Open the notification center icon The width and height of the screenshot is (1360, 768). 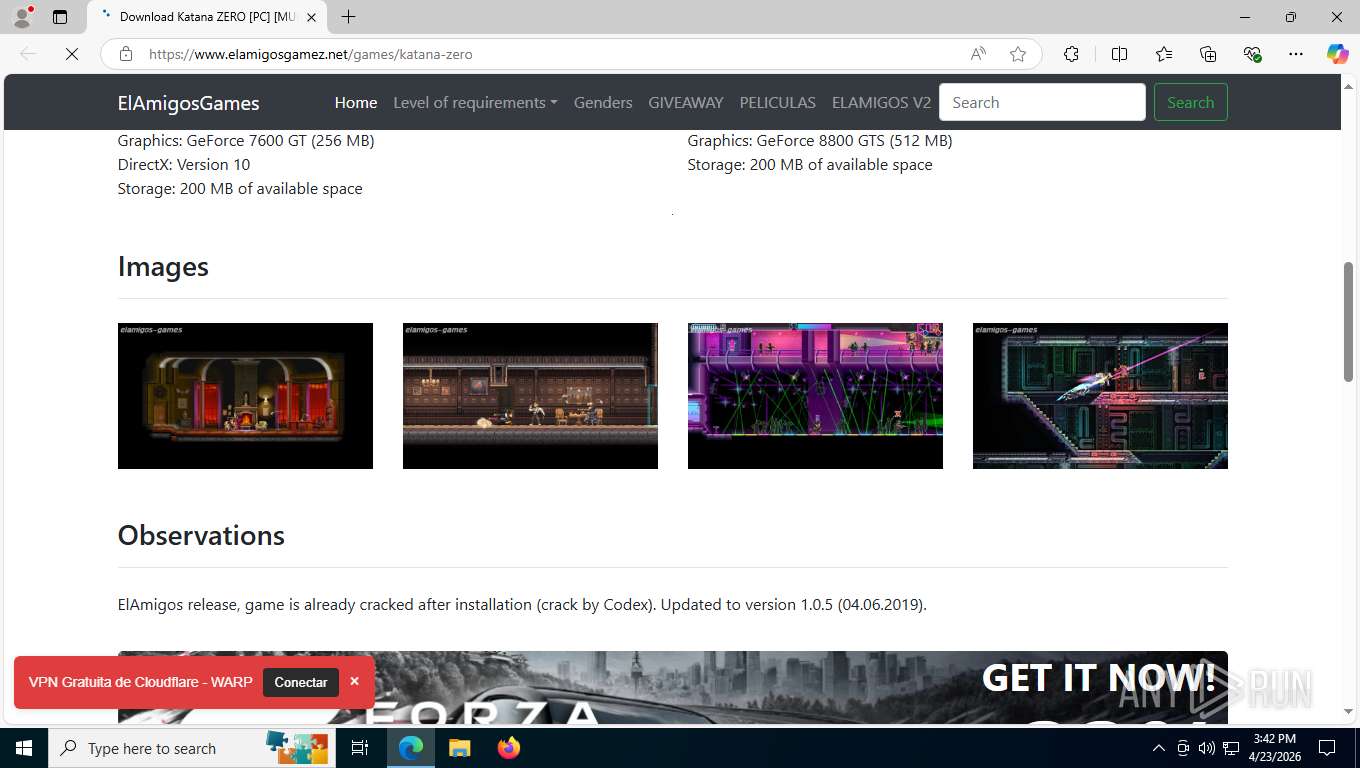point(1327,748)
